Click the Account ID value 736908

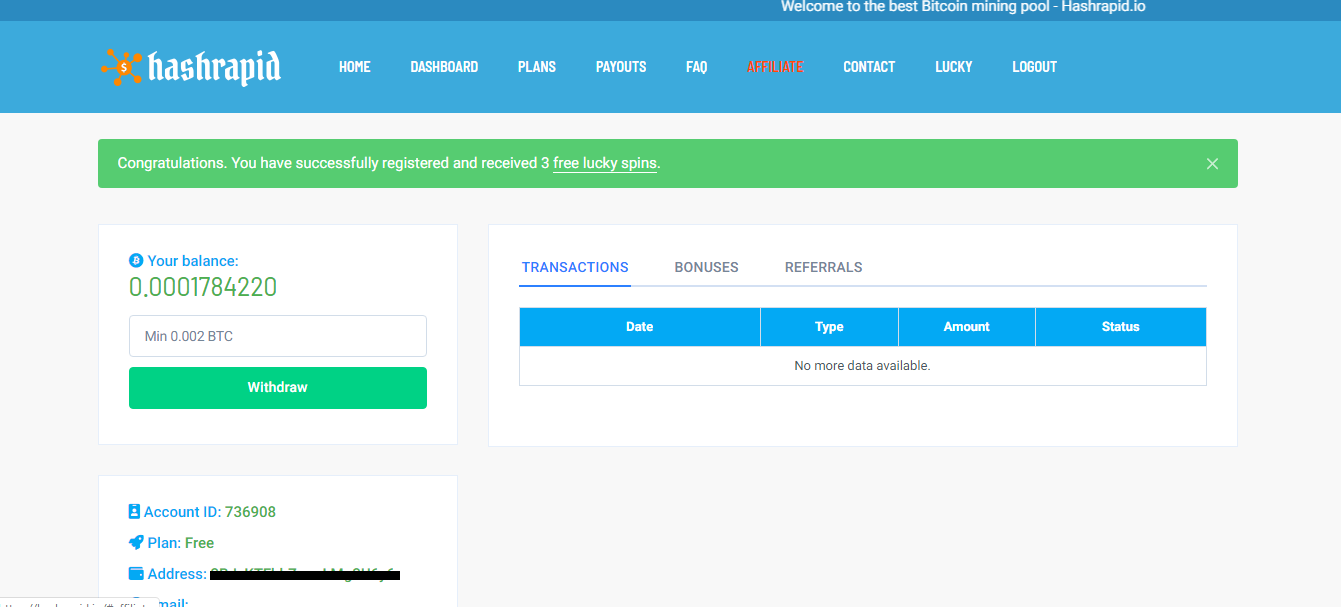(250, 512)
